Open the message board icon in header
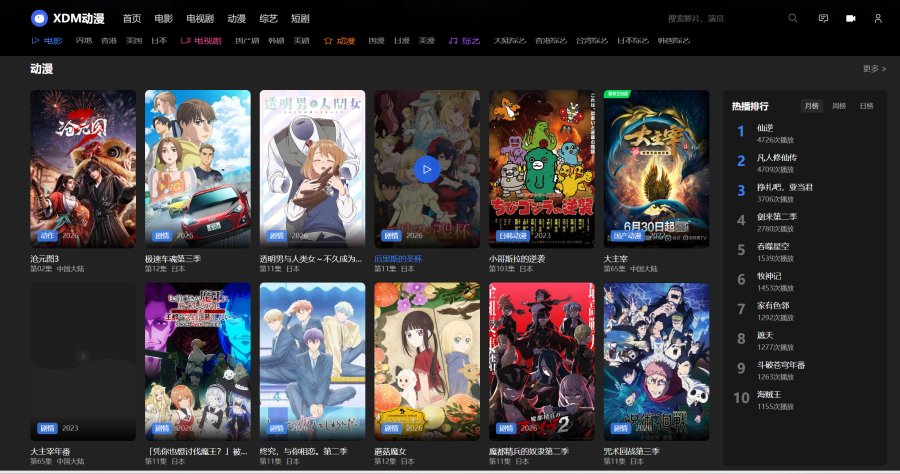The width and height of the screenshot is (900, 474). (823, 18)
